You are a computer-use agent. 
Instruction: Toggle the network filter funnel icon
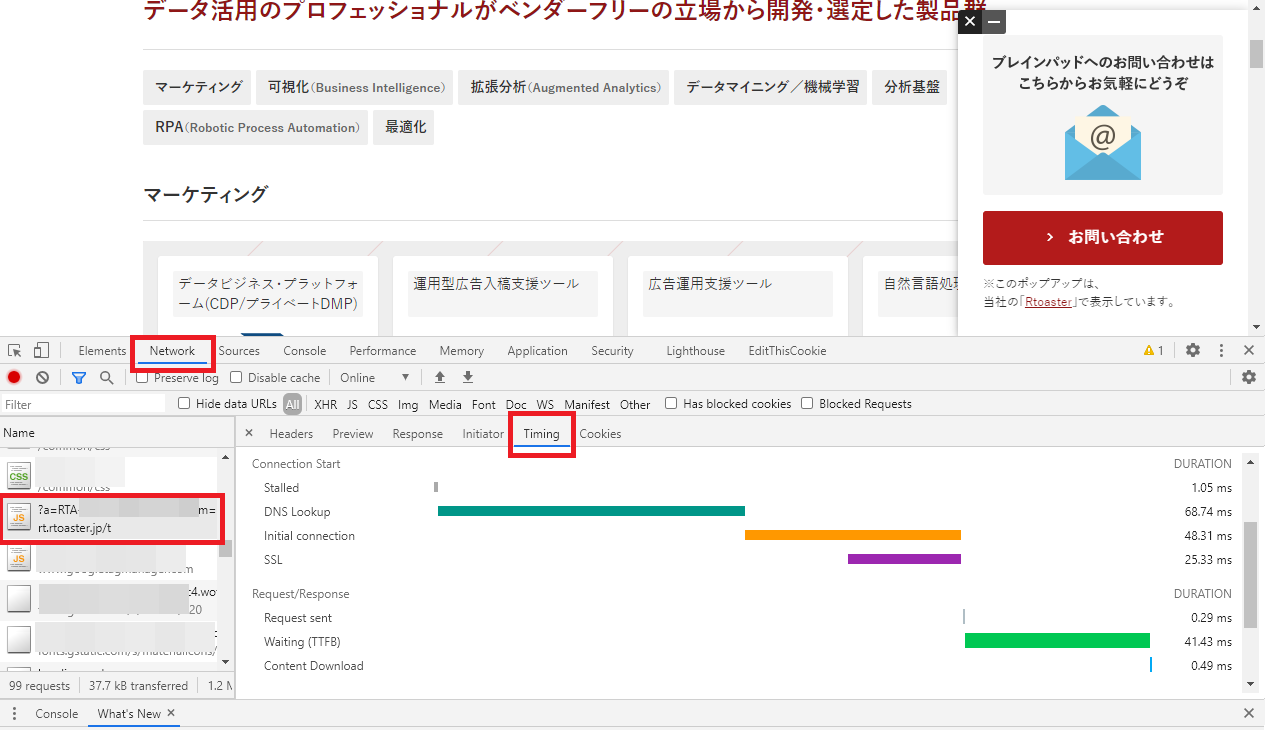(x=79, y=378)
